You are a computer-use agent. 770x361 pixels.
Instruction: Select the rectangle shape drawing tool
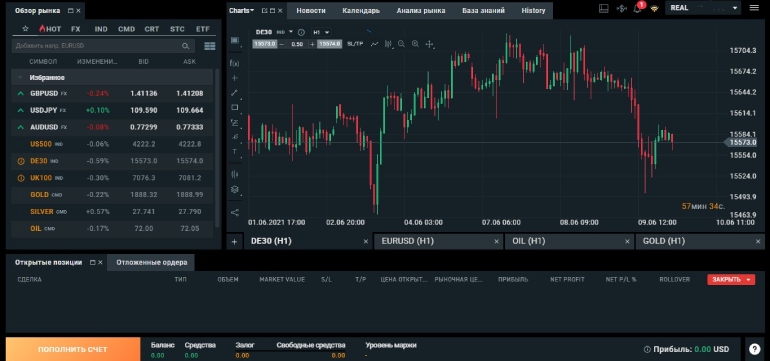coord(235,107)
